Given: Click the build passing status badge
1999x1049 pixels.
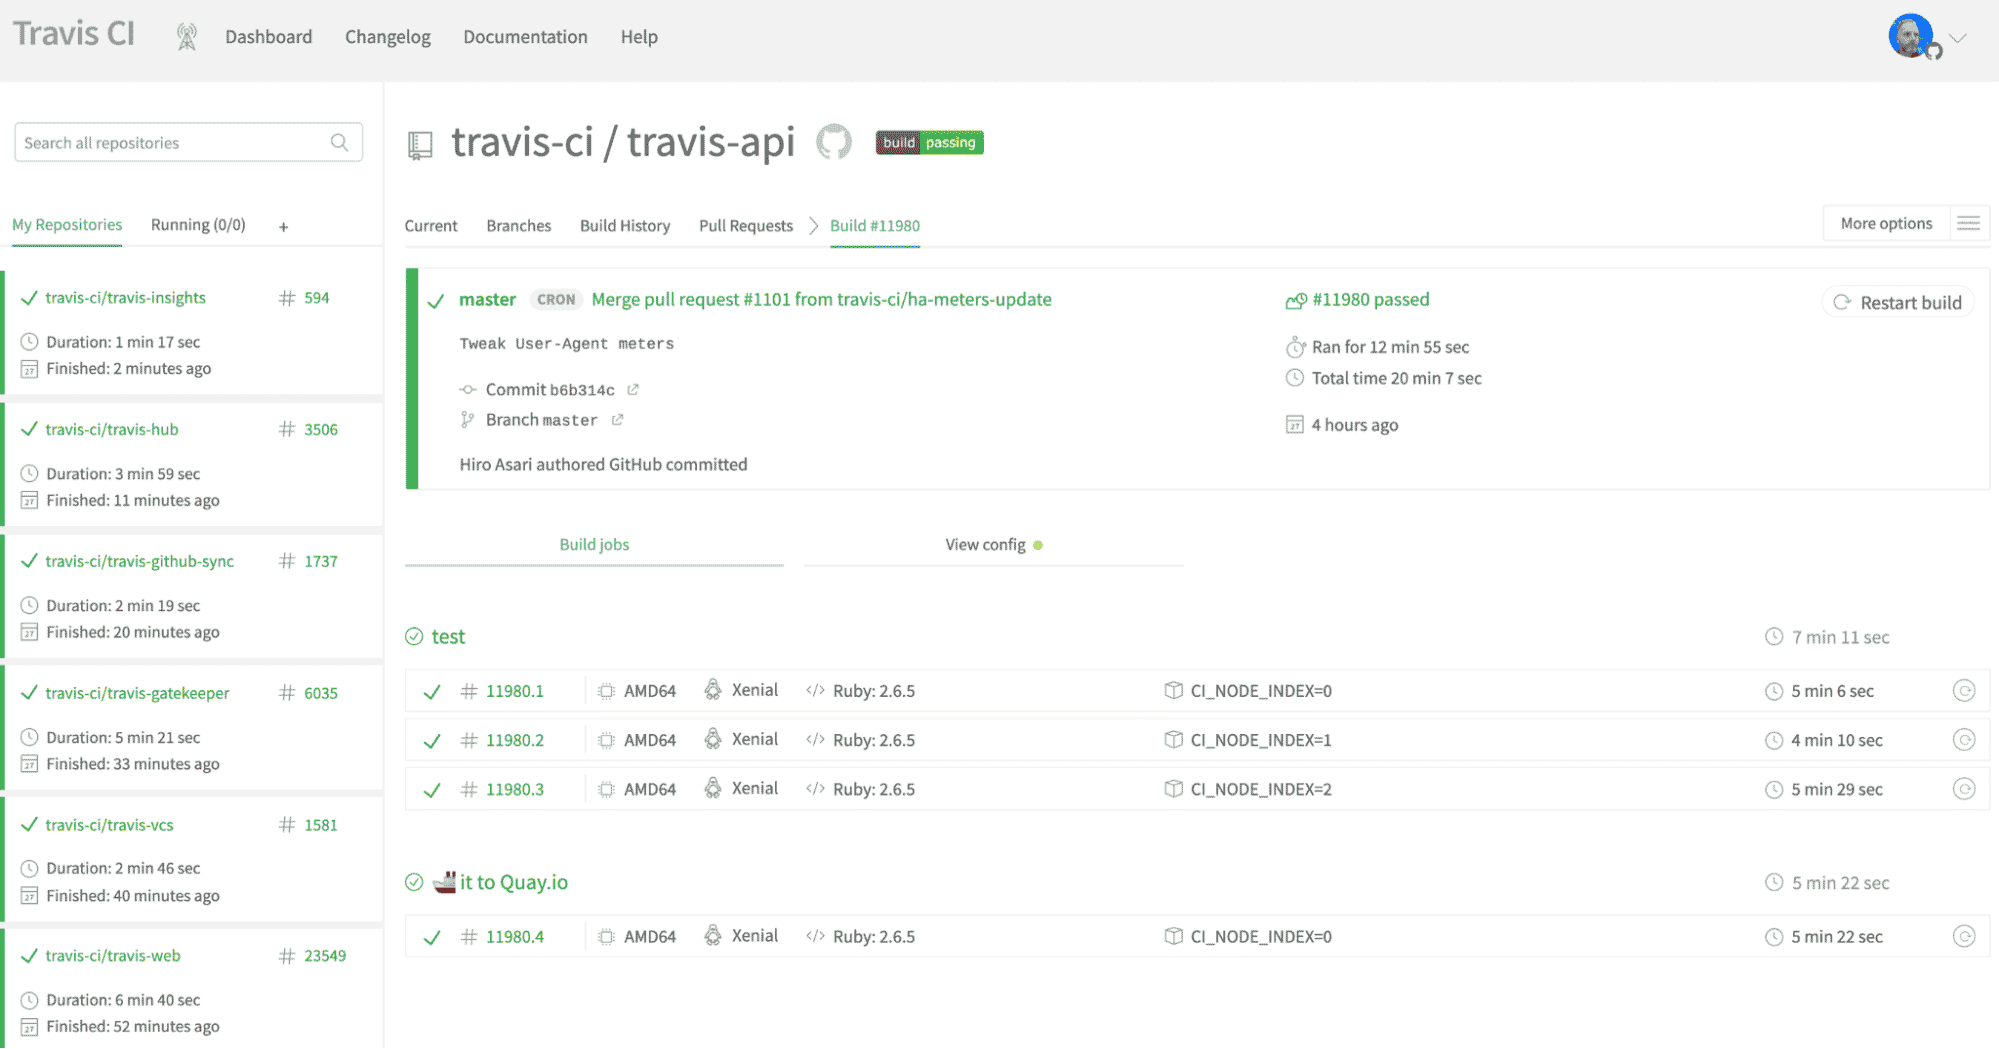Looking at the screenshot, I should pyautogui.click(x=929, y=143).
